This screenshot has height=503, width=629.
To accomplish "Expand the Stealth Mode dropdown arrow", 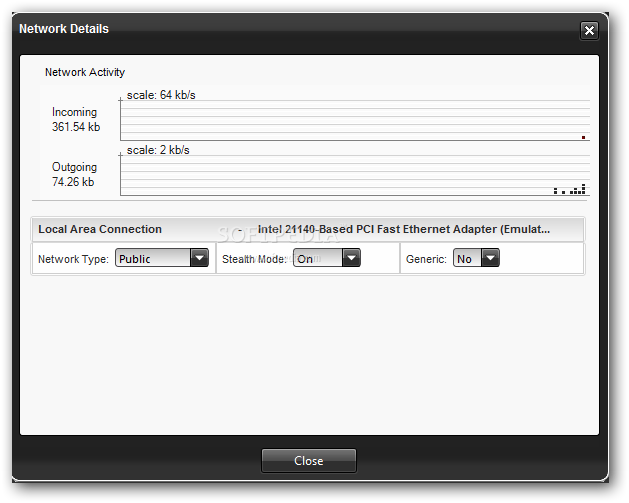I will (x=351, y=258).
